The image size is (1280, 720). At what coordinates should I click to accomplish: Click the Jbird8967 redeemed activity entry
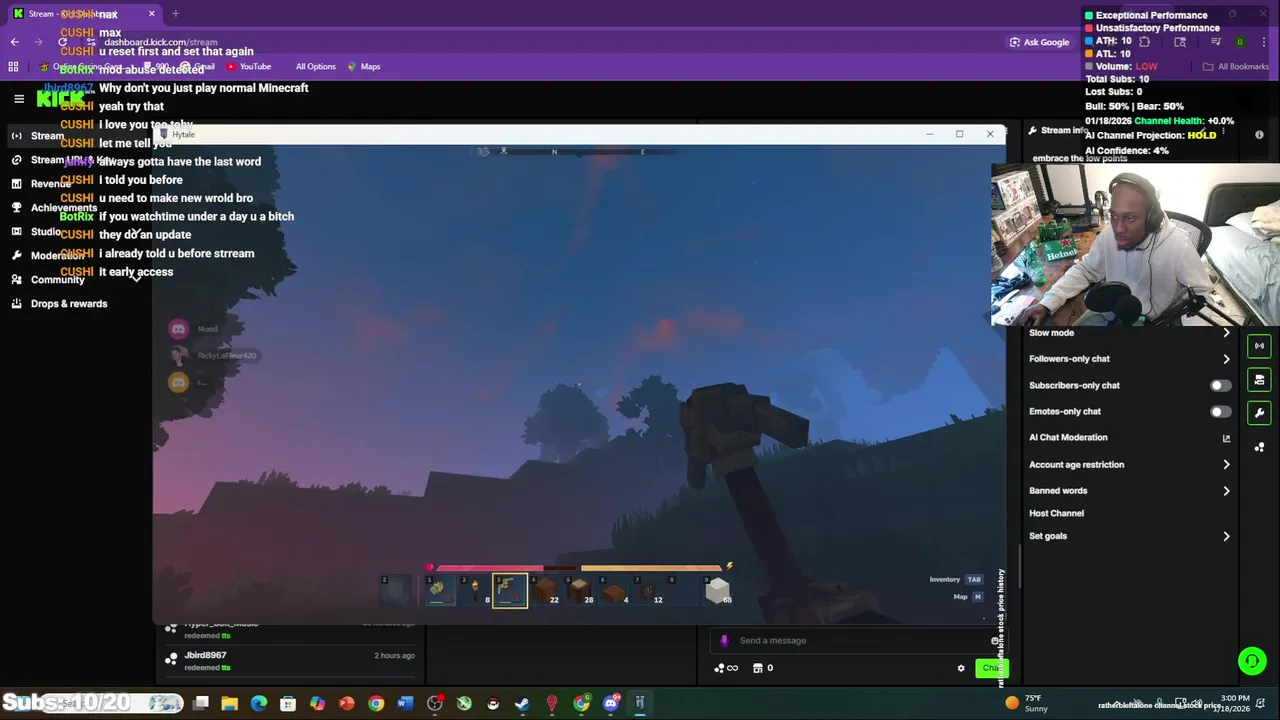click(x=290, y=661)
